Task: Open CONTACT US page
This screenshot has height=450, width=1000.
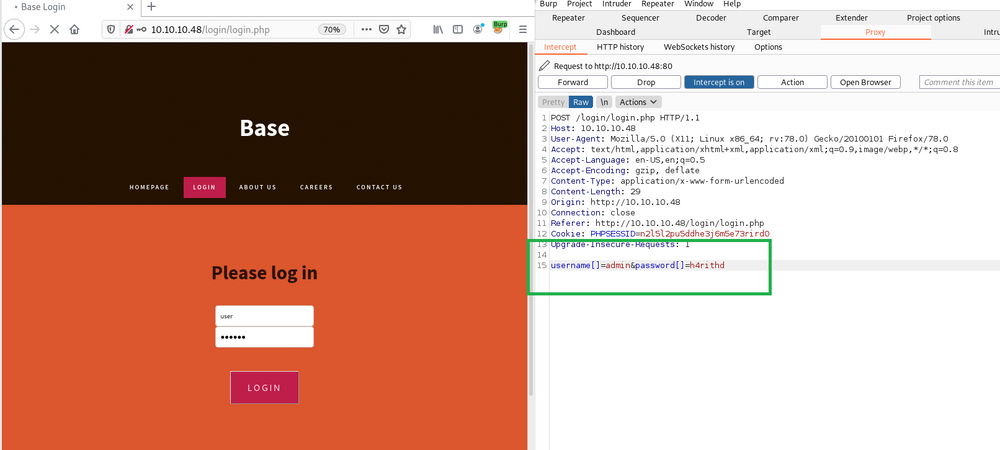Action: 379,187
